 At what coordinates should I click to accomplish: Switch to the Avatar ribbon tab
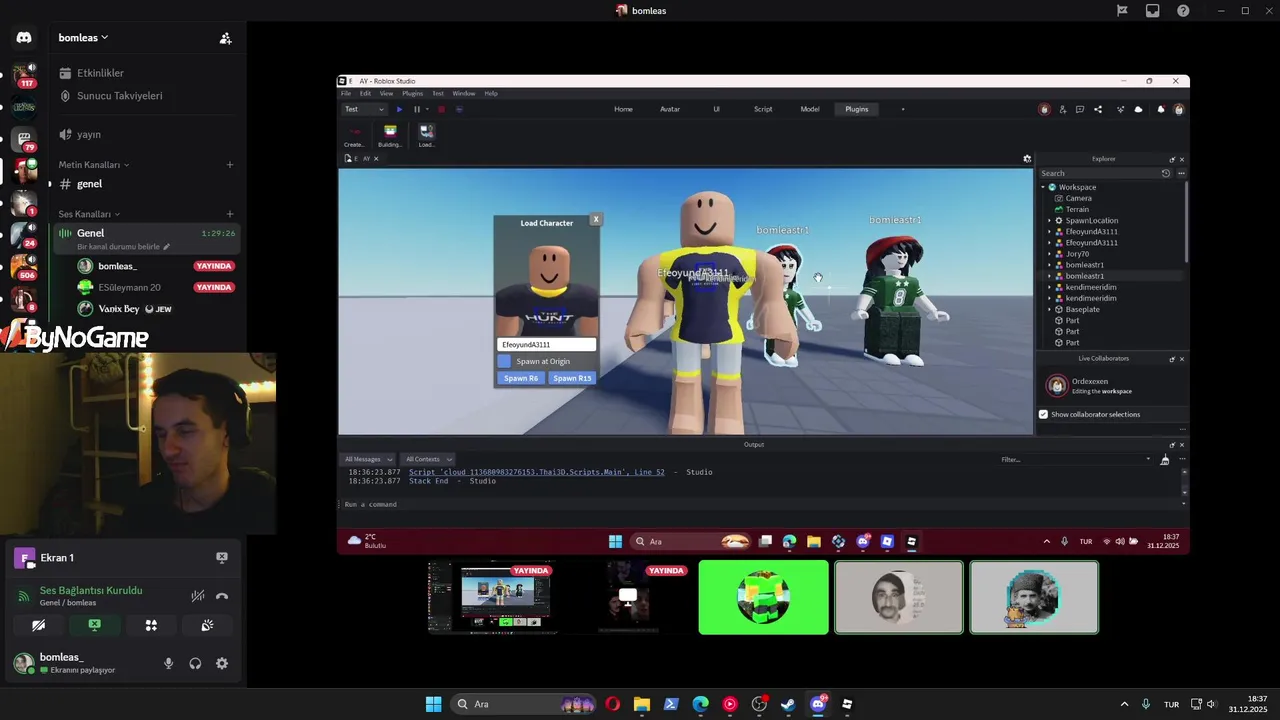click(x=670, y=109)
